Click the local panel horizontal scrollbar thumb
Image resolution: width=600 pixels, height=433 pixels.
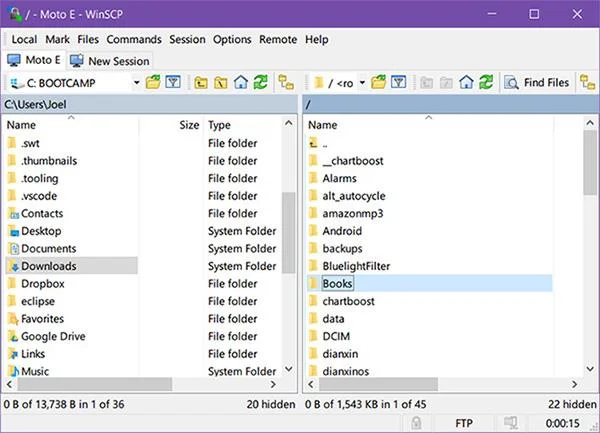(95, 384)
